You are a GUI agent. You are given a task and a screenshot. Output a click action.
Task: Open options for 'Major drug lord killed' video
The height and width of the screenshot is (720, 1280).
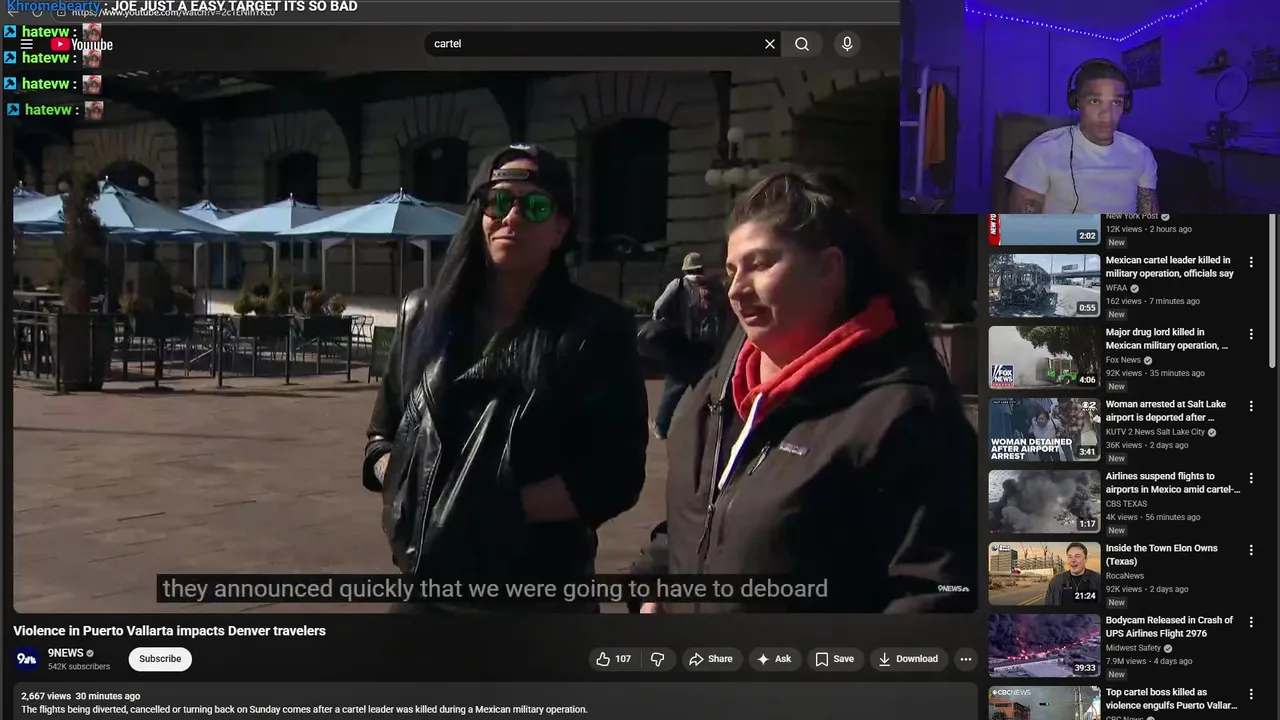click(1251, 334)
